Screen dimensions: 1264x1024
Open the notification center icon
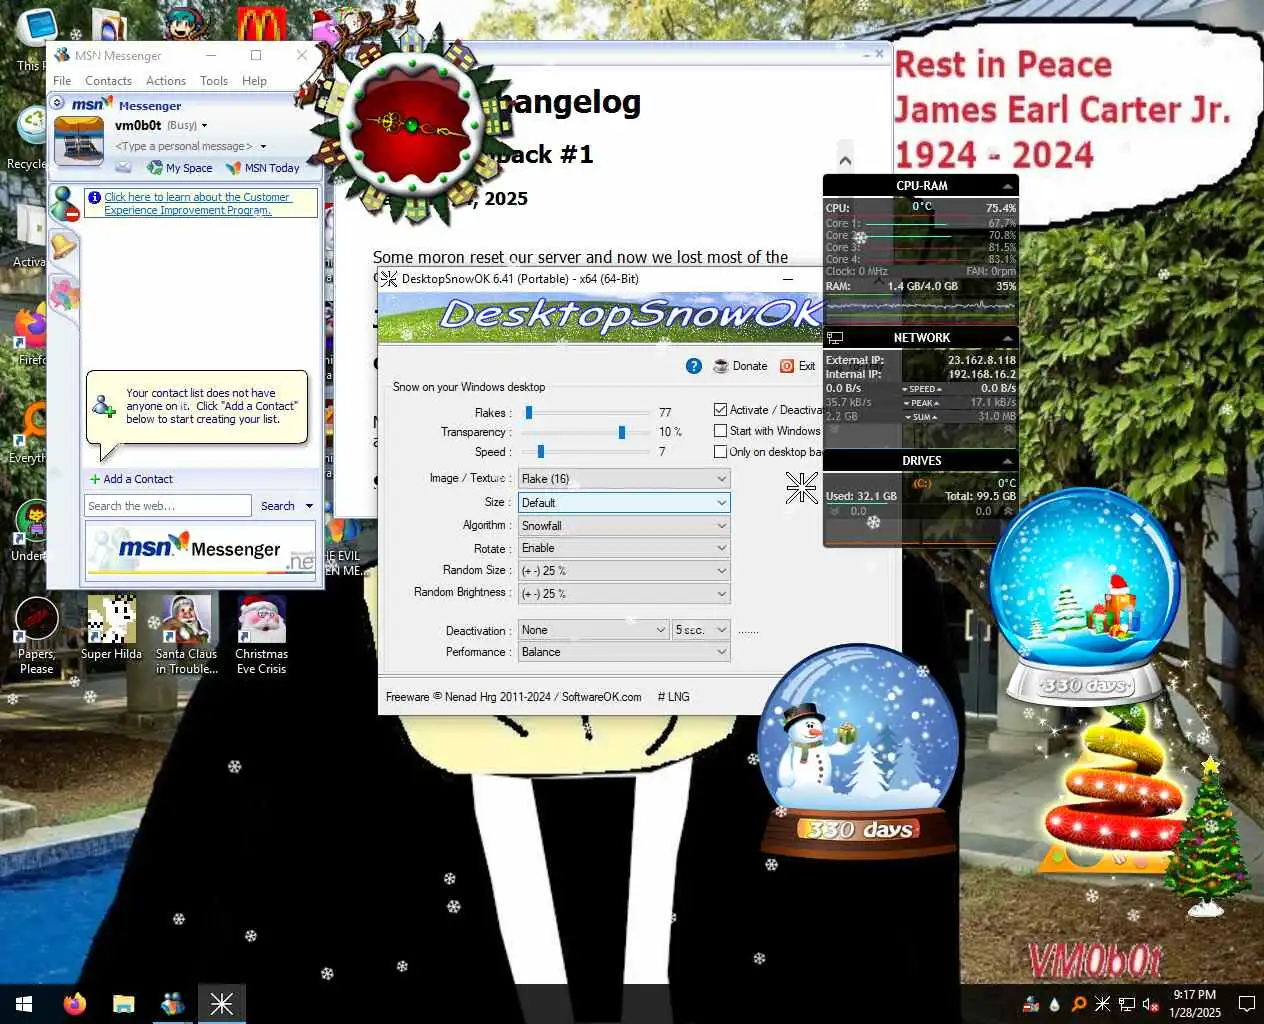(1246, 1004)
